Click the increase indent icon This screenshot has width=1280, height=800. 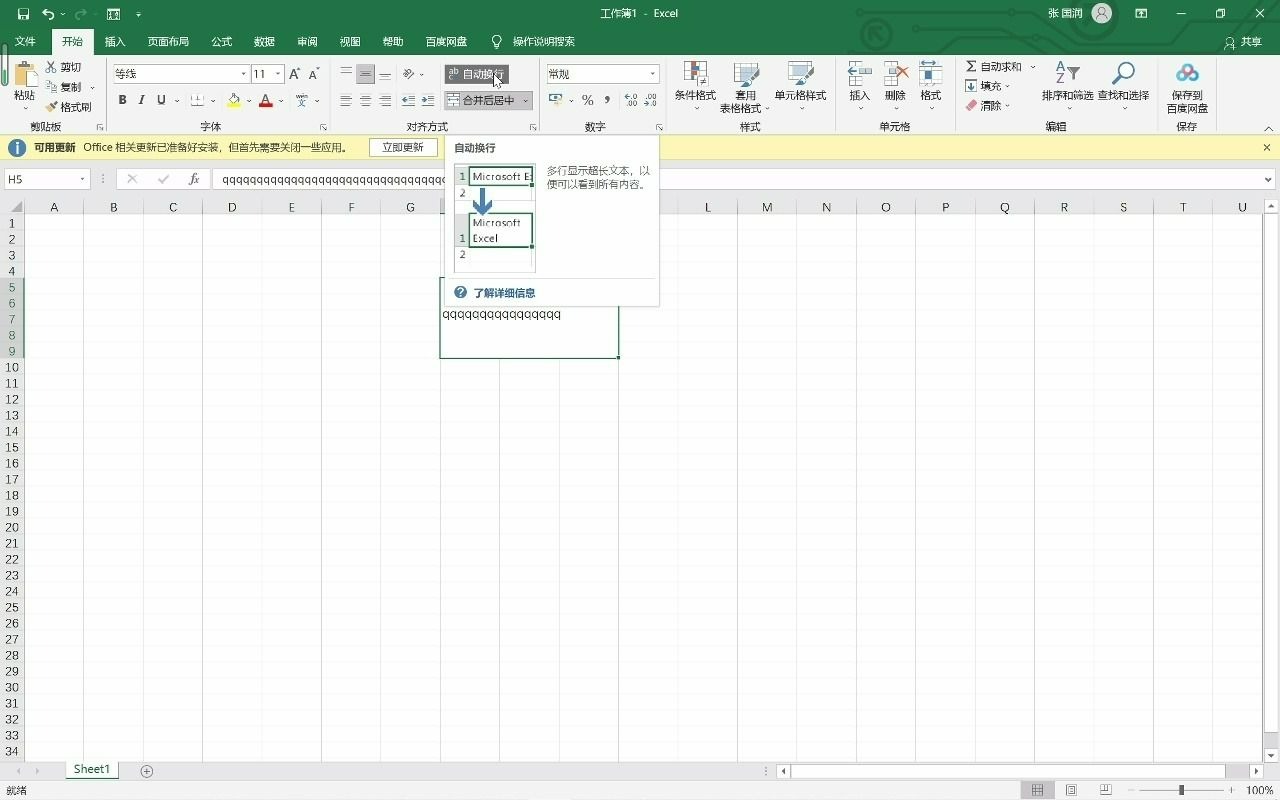pos(428,100)
